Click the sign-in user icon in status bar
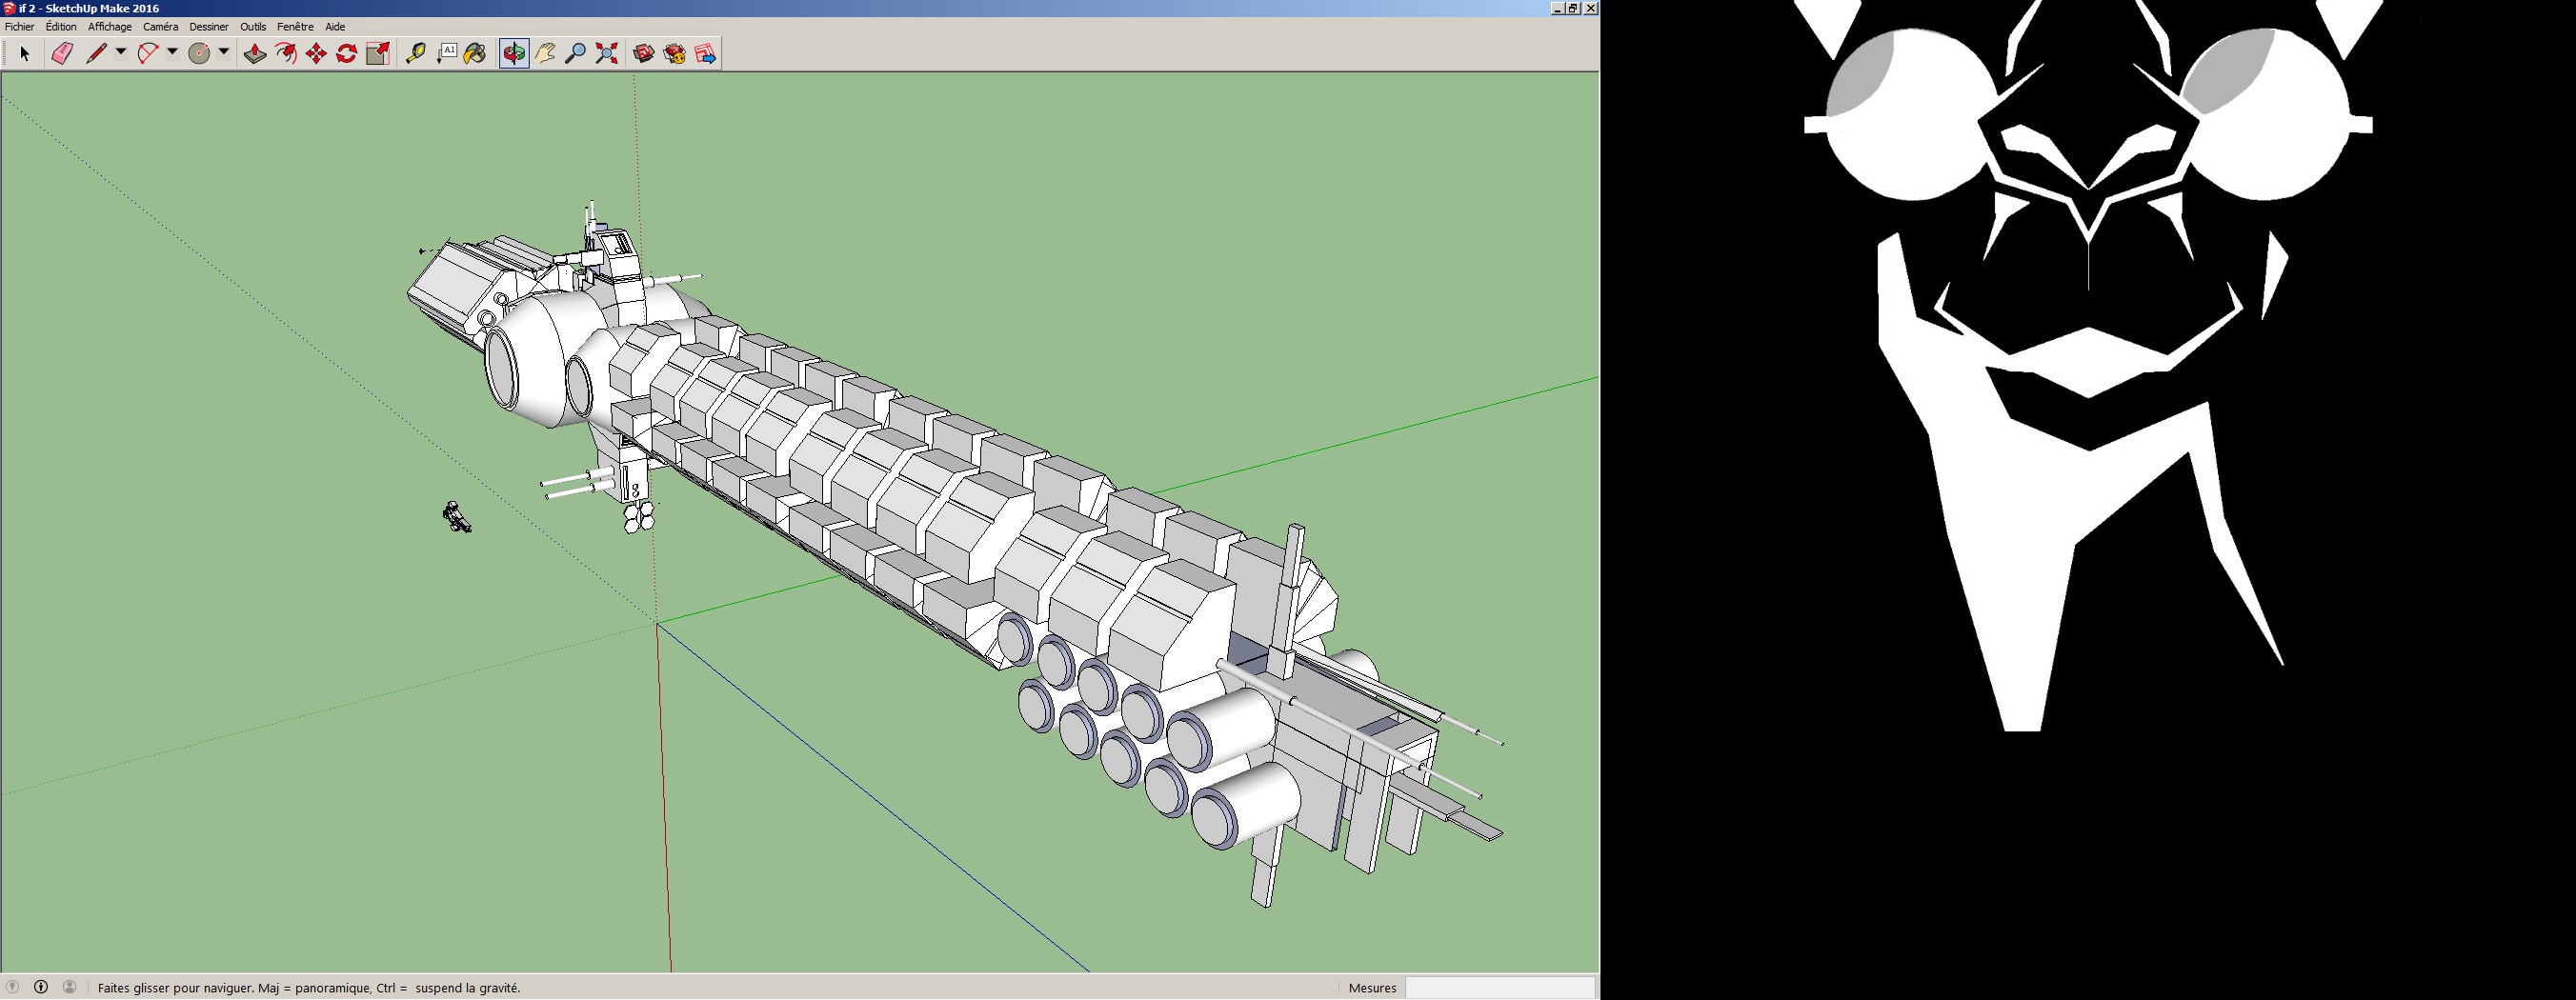2576x1000 pixels. point(69,987)
